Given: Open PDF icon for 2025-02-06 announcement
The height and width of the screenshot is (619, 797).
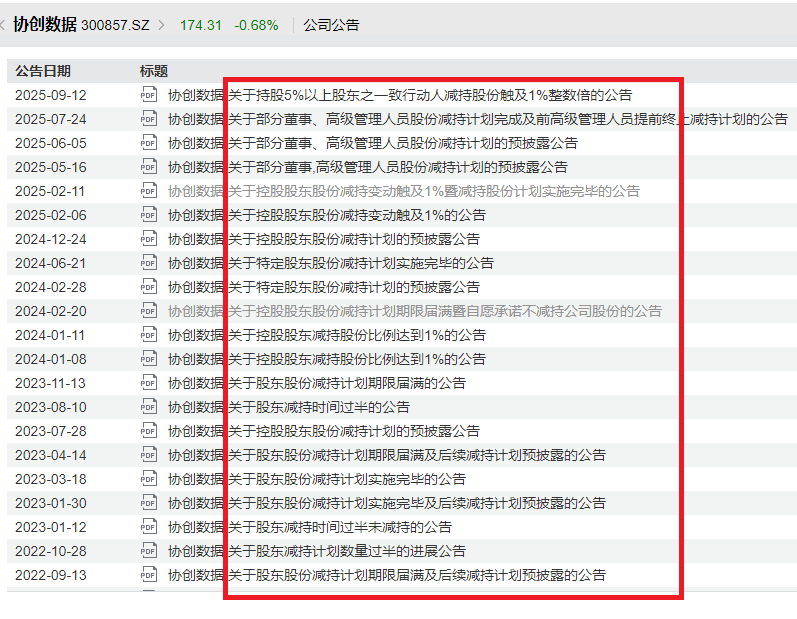Looking at the screenshot, I should click(x=149, y=214).
